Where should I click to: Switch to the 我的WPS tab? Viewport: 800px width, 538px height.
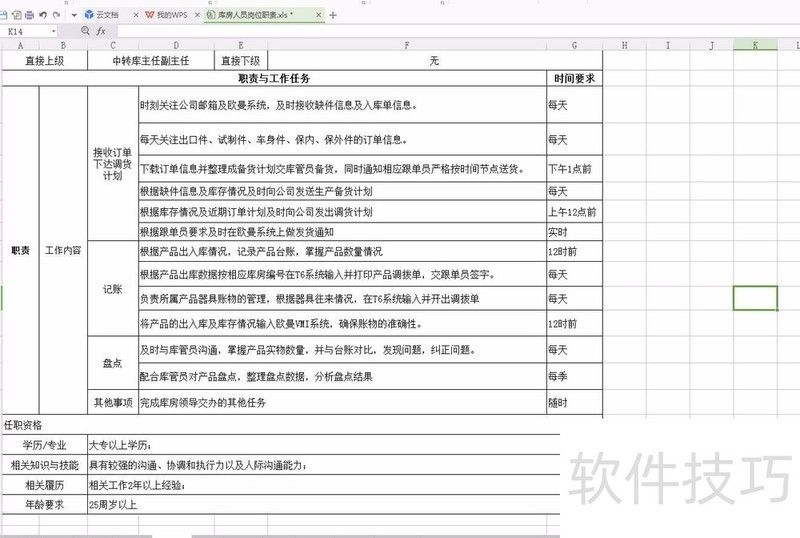tap(164, 15)
